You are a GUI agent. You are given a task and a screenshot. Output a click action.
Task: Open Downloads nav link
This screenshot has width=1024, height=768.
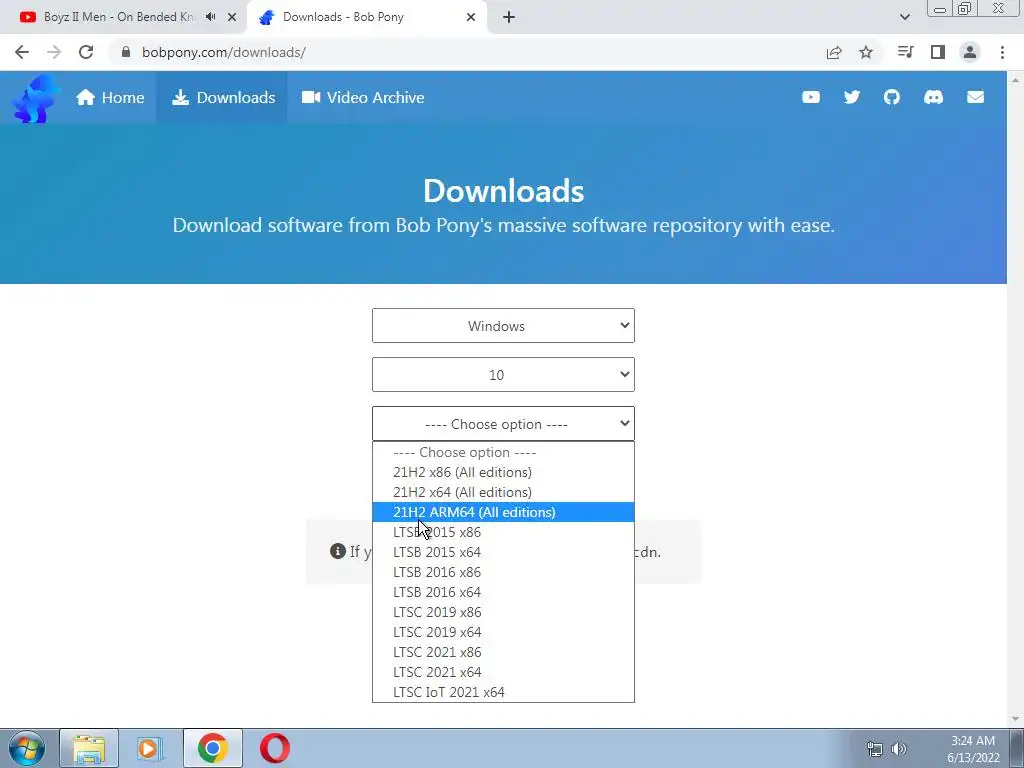[x=223, y=97]
